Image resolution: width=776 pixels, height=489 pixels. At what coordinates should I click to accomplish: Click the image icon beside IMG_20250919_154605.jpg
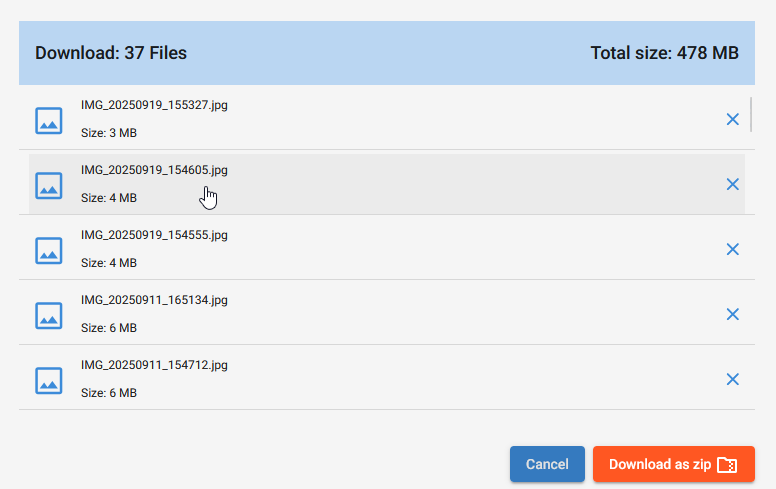[x=49, y=185]
